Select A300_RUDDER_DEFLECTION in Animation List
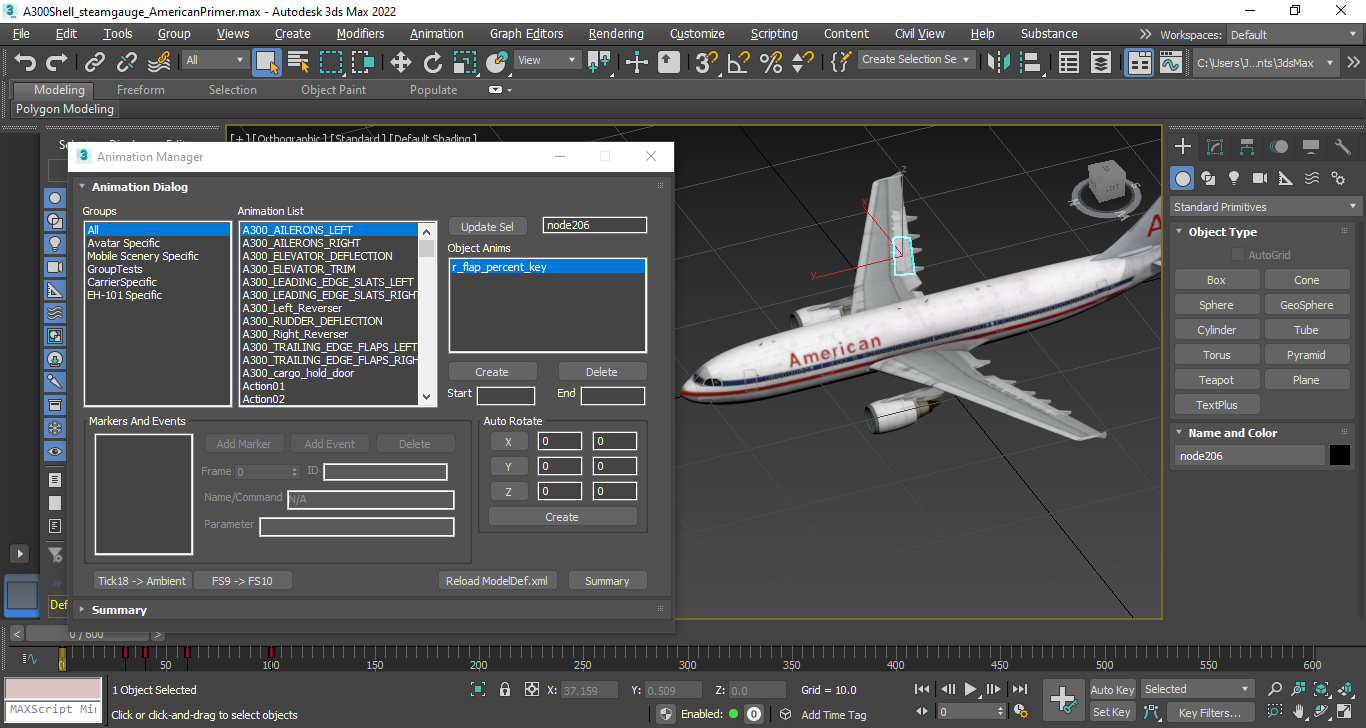1366x728 pixels. pos(312,321)
